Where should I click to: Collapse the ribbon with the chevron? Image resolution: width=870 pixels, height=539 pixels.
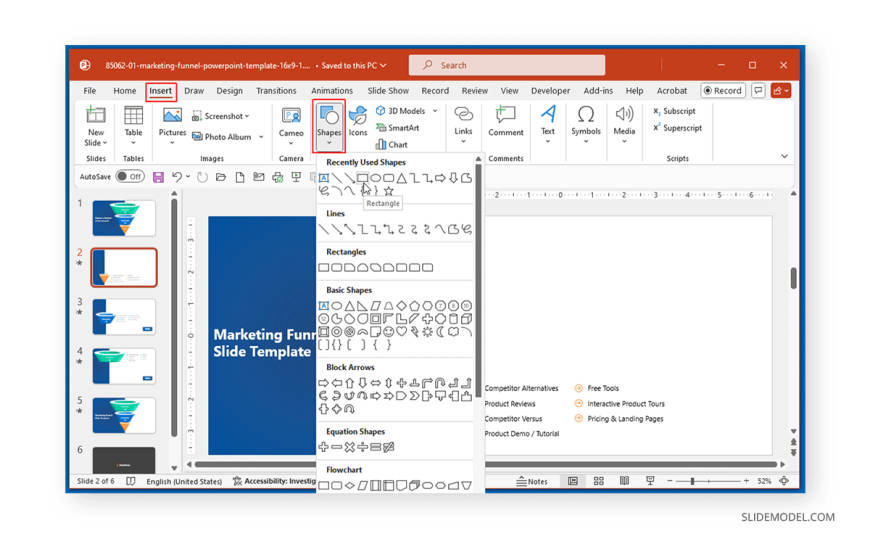(785, 156)
